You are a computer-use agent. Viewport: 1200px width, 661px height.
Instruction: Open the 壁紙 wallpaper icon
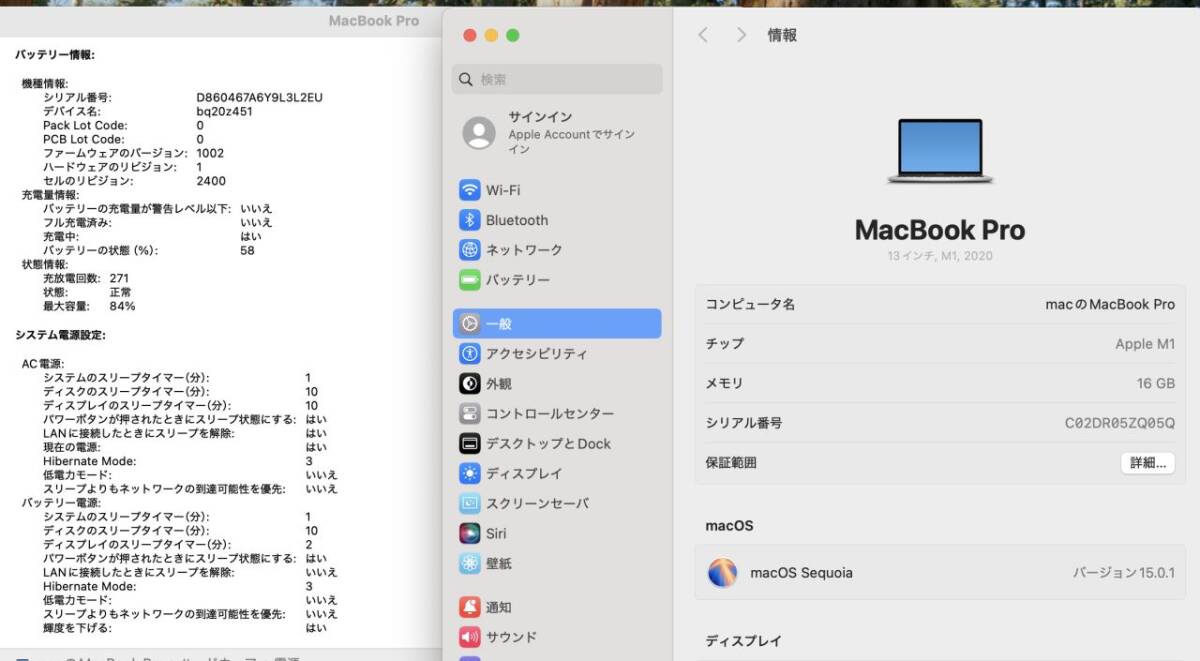(470, 564)
